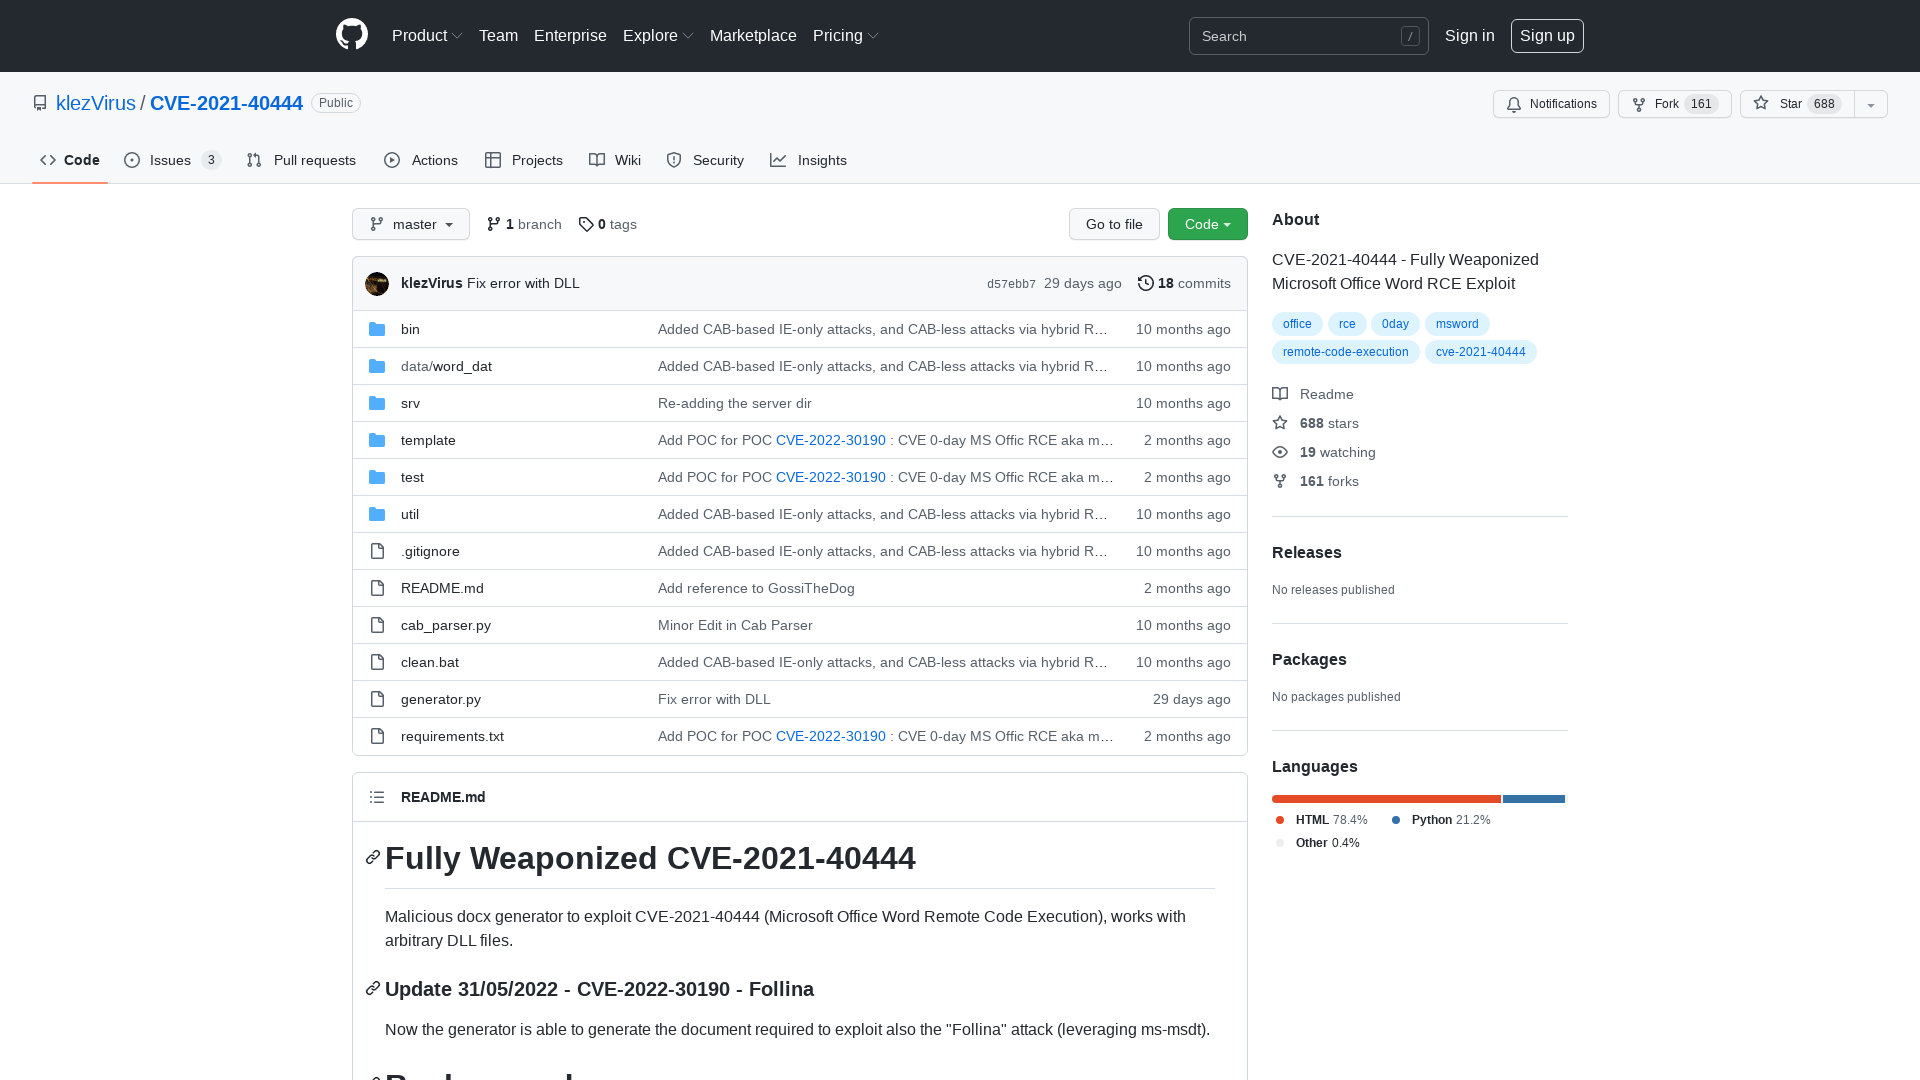1920x1080 pixels.
Task: Open the util folder icon
Action: (x=377, y=514)
